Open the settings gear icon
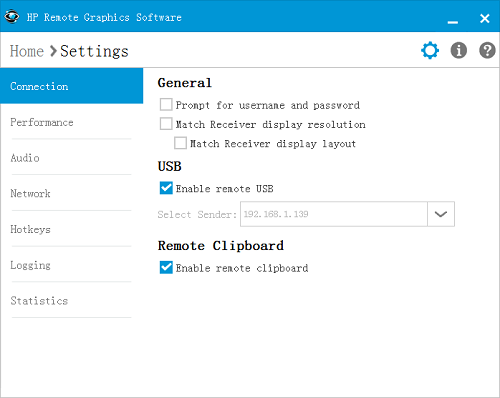500x398 pixels. coord(430,51)
